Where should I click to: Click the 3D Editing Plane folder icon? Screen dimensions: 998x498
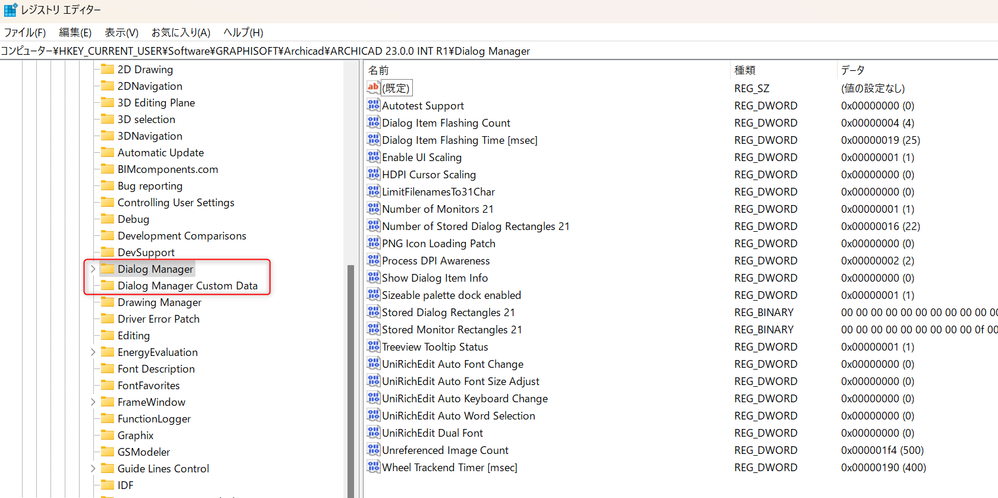click(107, 103)
